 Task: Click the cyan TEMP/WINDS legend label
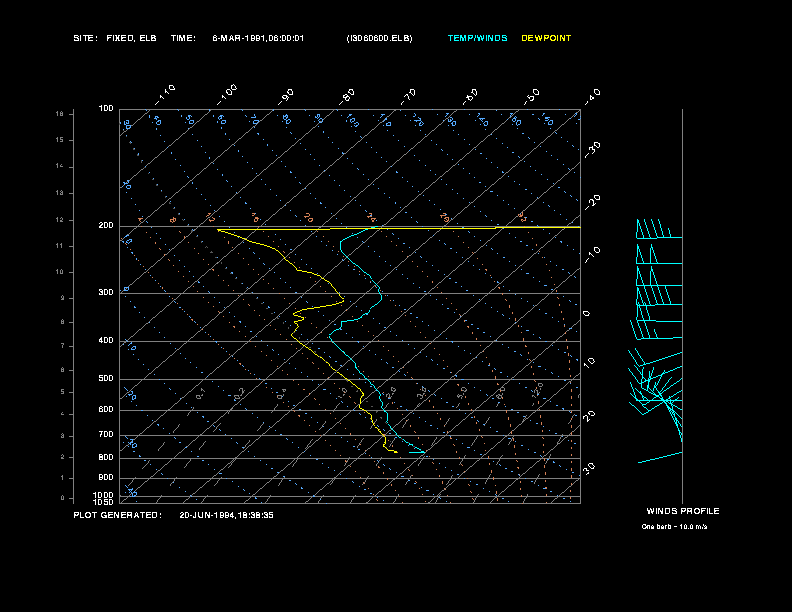coord(477,38)
